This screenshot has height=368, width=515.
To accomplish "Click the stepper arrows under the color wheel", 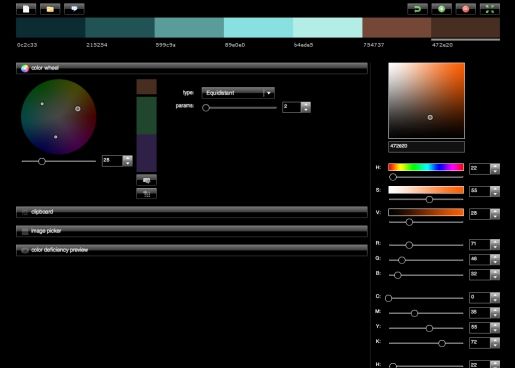I will coord(128,161).
